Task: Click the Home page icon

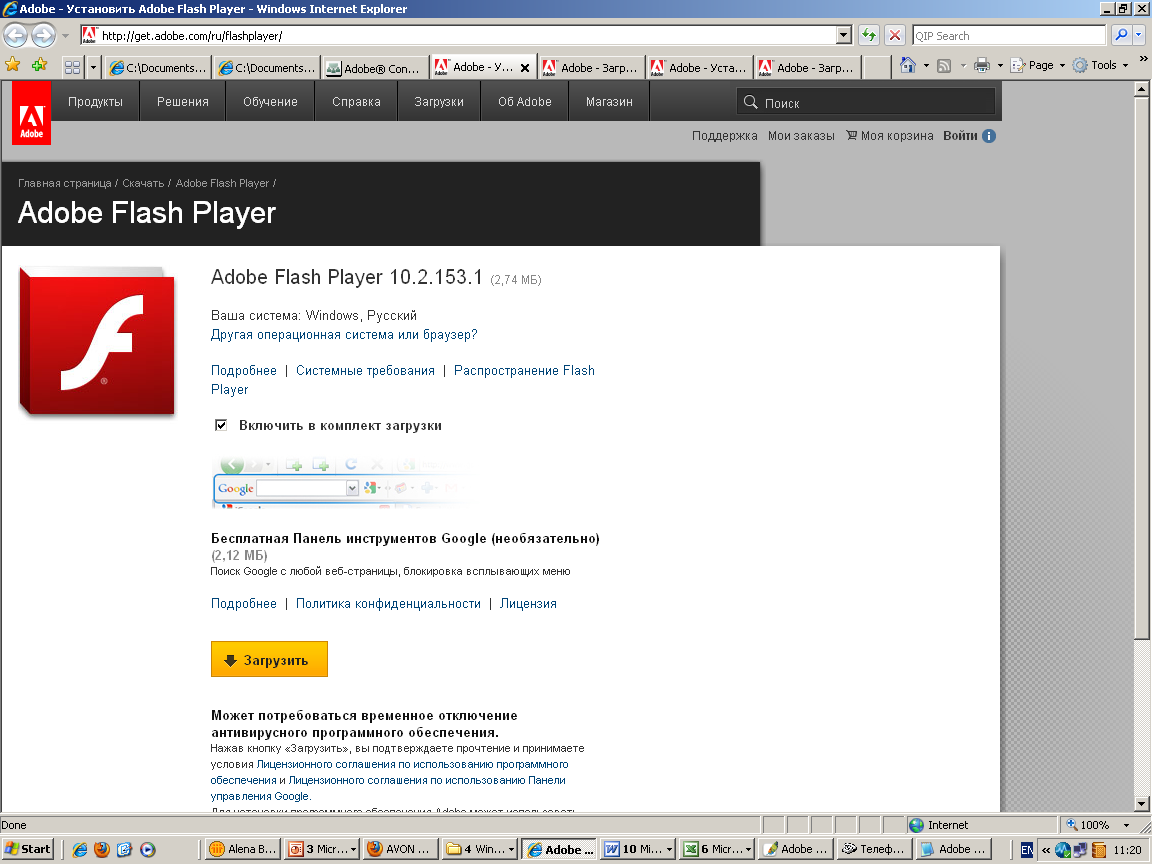Action: 908,65
